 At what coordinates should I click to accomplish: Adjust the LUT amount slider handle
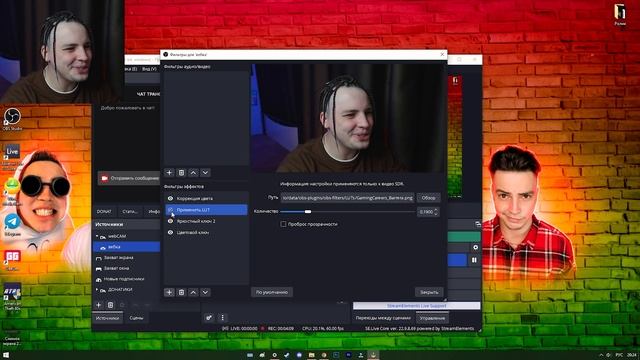(x=308, y=211)
